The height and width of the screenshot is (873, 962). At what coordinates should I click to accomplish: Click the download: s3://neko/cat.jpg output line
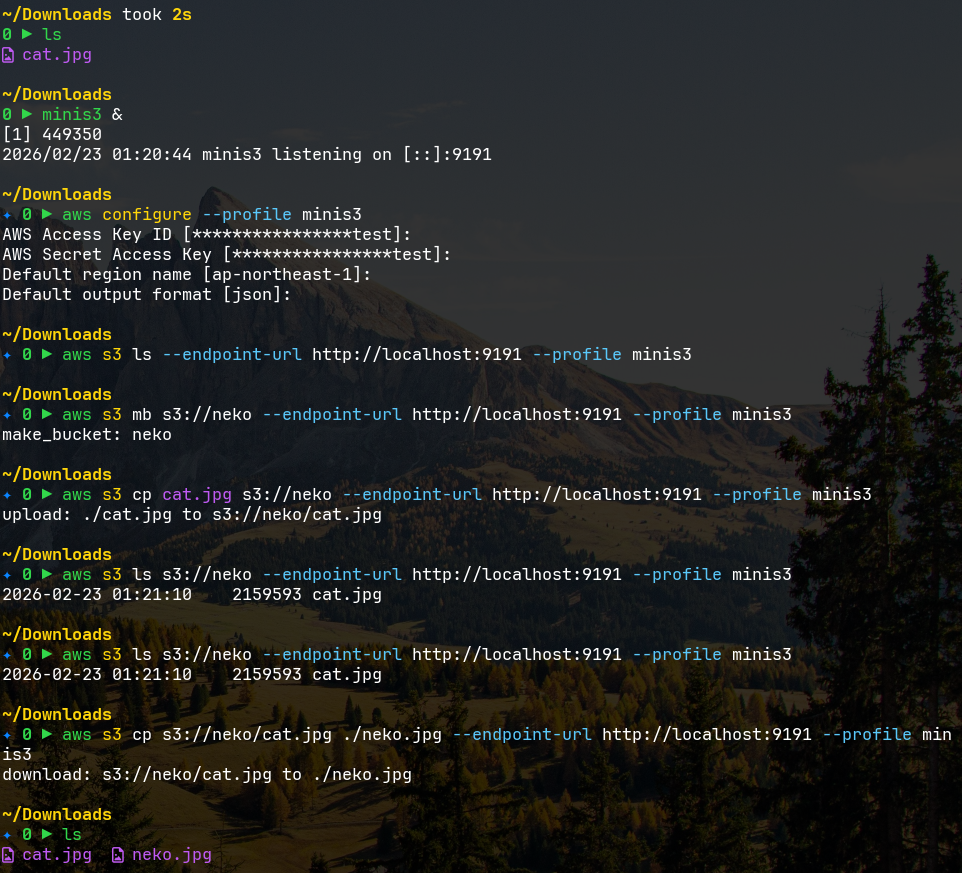[x=206, y=775]
